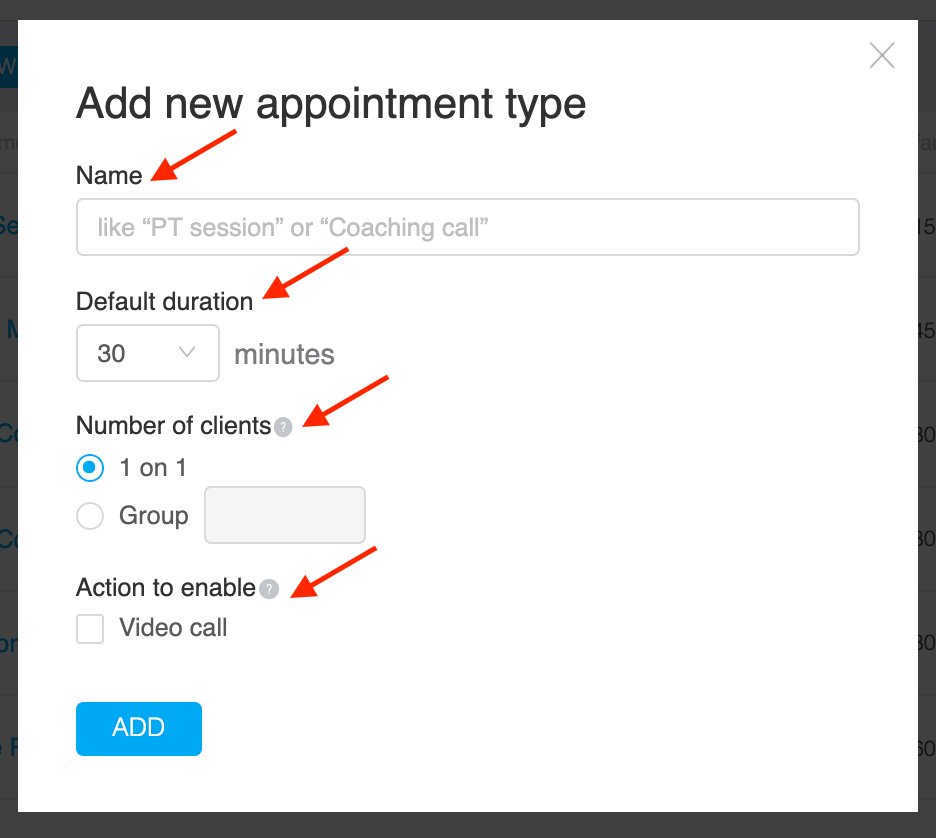The width and height of the screenshot is (936, 838).
Task: Click the 1 on 1 label text
Action: 153,468
